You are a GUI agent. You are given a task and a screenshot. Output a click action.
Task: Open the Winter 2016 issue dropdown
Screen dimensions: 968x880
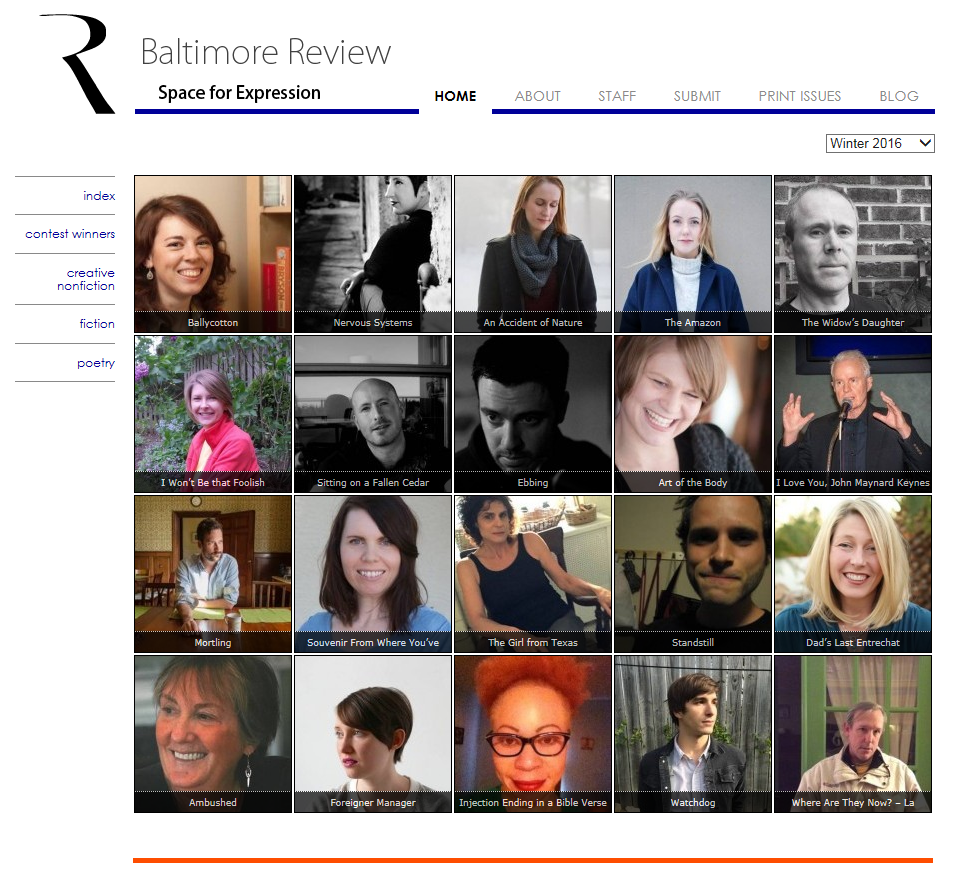[880, 143]
